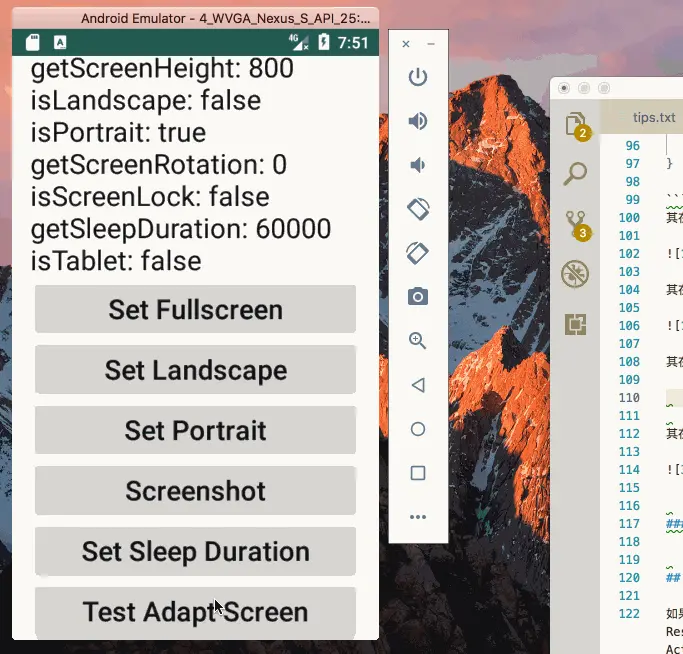Tap the Test Adapt Screen button

pos(195,611)
